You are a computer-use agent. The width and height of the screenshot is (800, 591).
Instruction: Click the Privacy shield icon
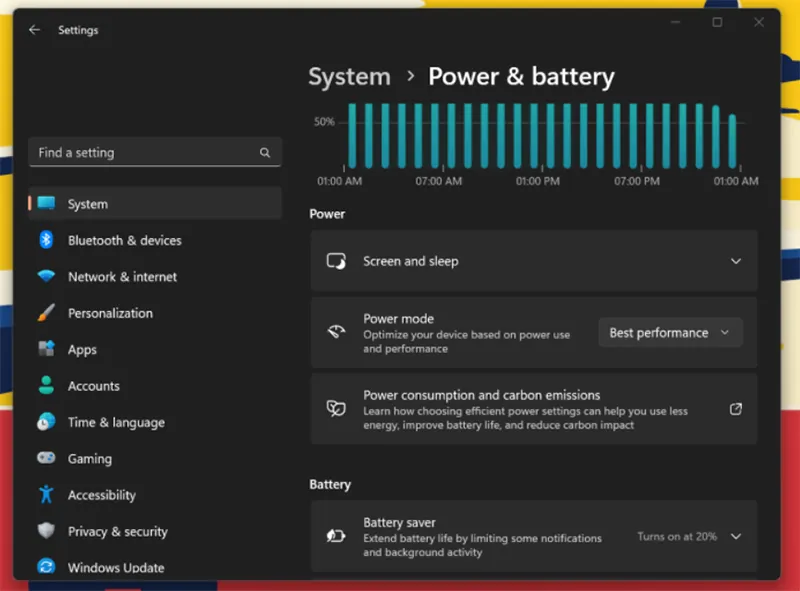click(x=46, y=531)
